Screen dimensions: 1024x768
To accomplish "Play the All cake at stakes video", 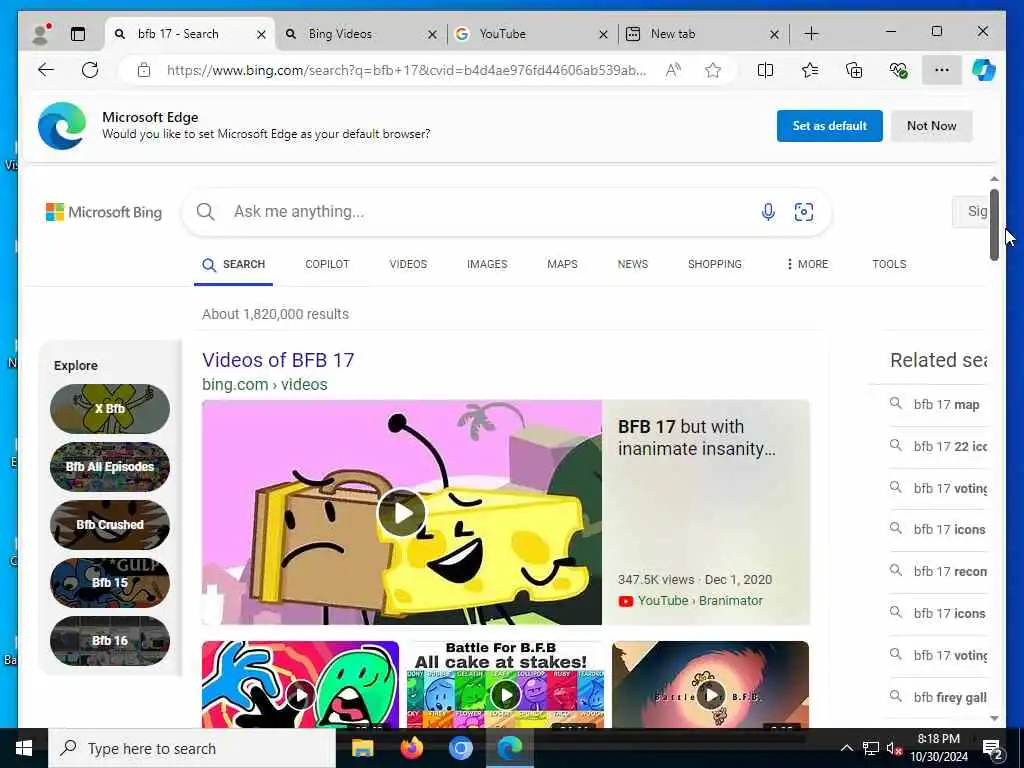I will [x=505, y=695].
